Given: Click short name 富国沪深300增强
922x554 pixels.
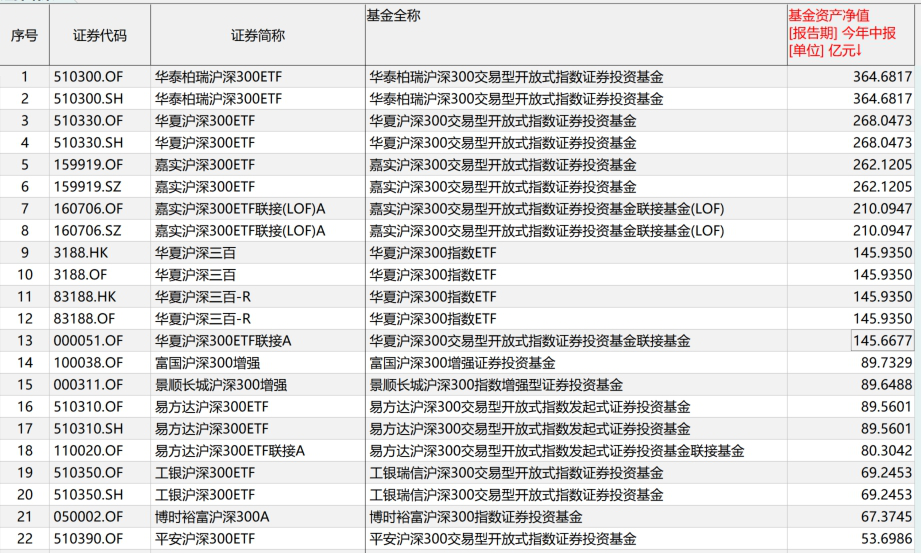Looking at the screenshot, I should coord(207,363).
